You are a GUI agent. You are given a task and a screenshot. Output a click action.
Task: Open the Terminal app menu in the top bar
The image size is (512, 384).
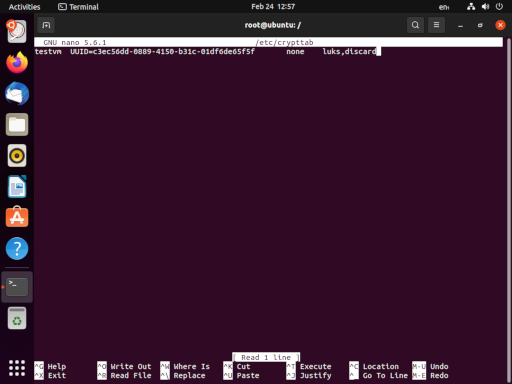pyautogui.click(x=78, y=7)
